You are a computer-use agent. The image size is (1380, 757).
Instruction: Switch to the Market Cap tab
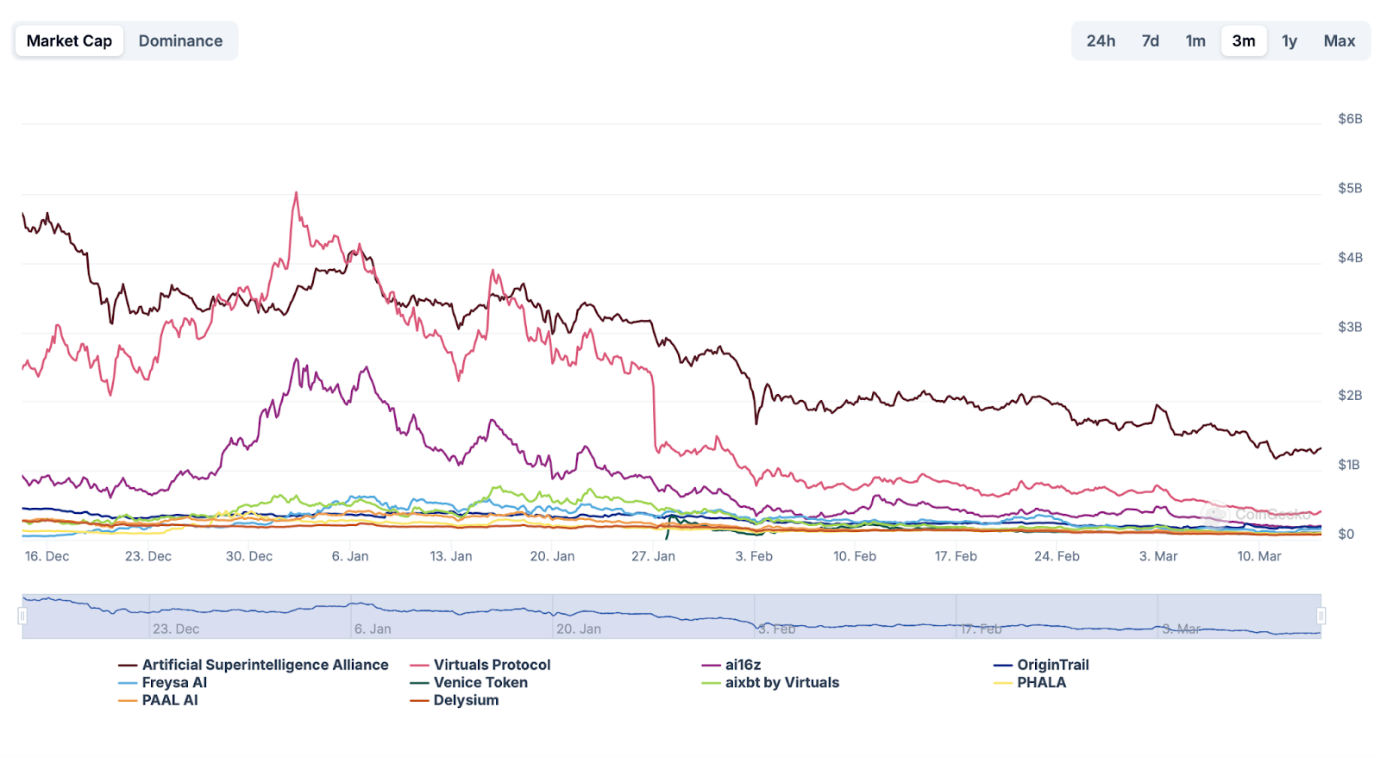[69, 41]
